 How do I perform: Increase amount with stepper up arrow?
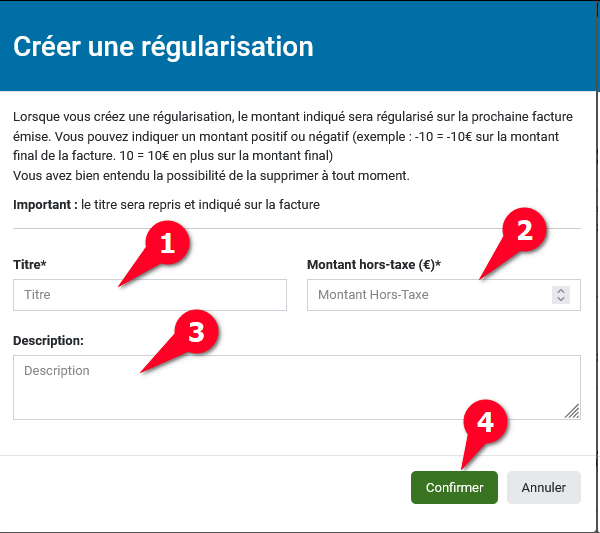[x=561, y=290]
